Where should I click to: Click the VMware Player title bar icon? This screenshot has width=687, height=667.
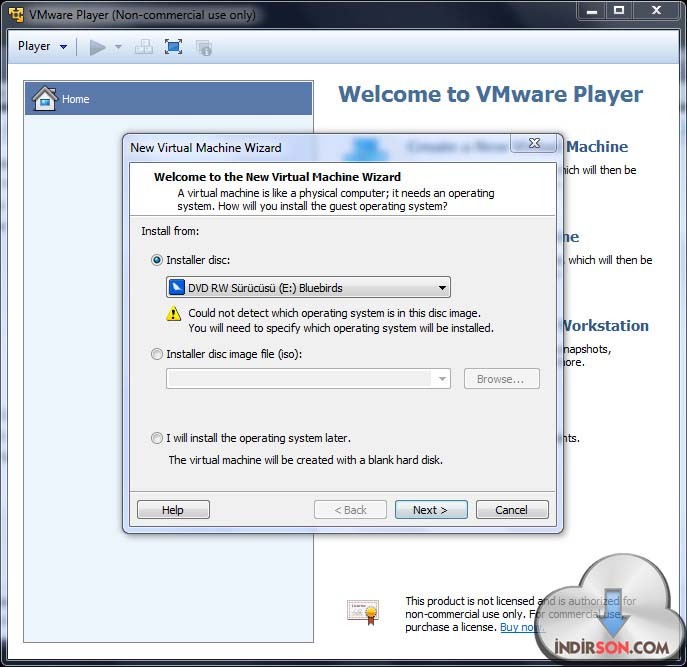pos(16,14)
